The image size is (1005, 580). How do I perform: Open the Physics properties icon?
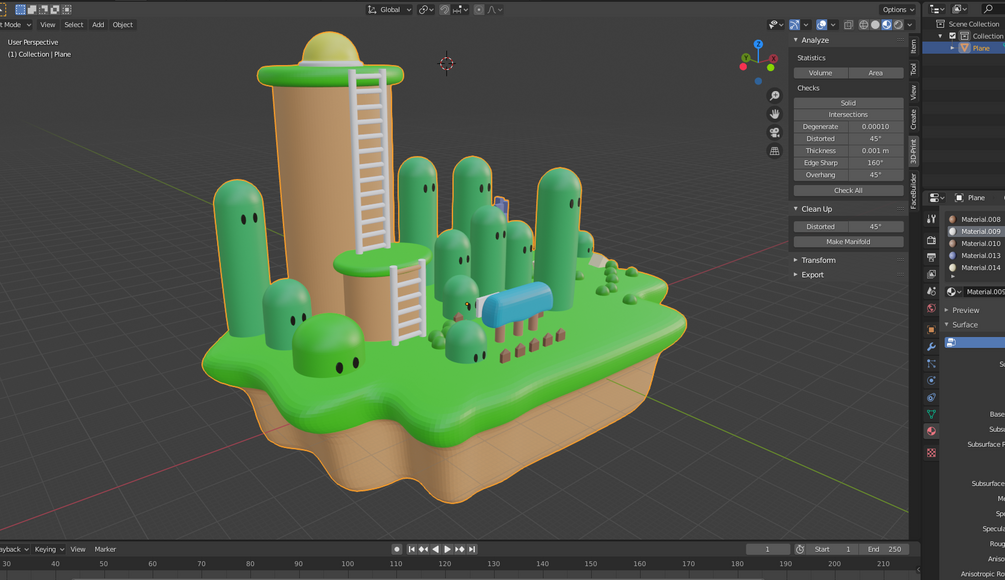point(931,381)
